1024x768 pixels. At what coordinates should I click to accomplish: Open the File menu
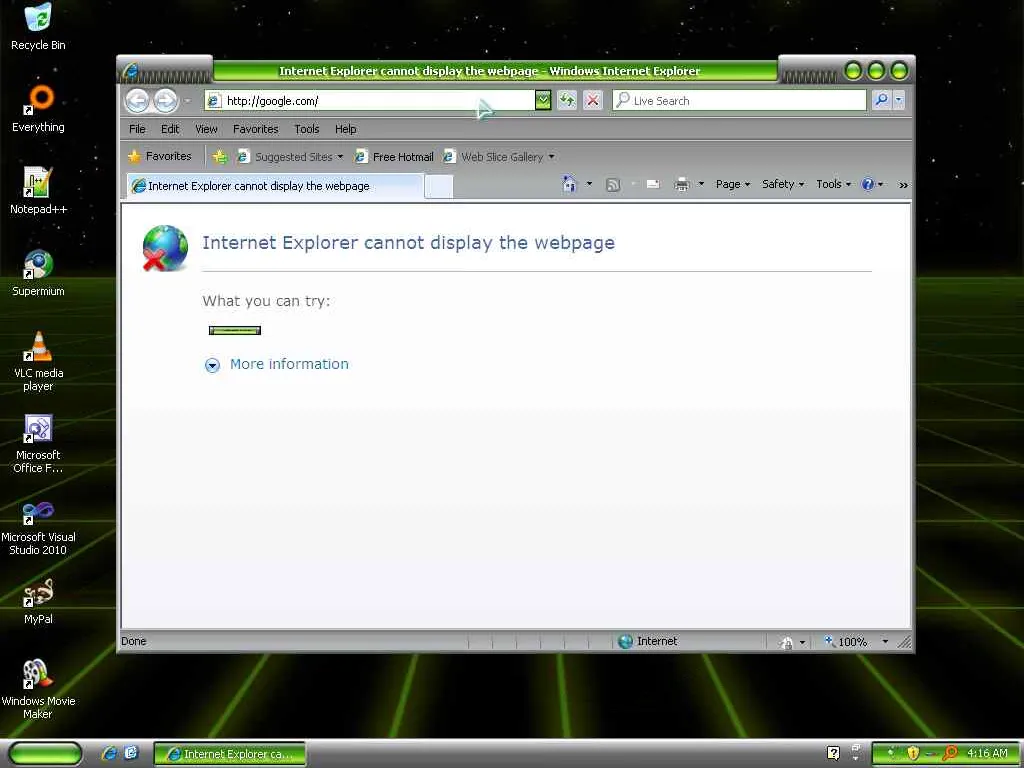137,129
